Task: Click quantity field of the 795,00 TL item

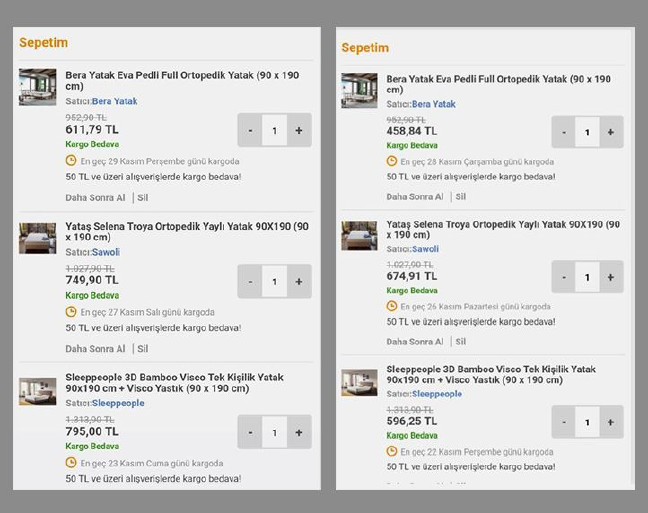Action: [274, 433]
